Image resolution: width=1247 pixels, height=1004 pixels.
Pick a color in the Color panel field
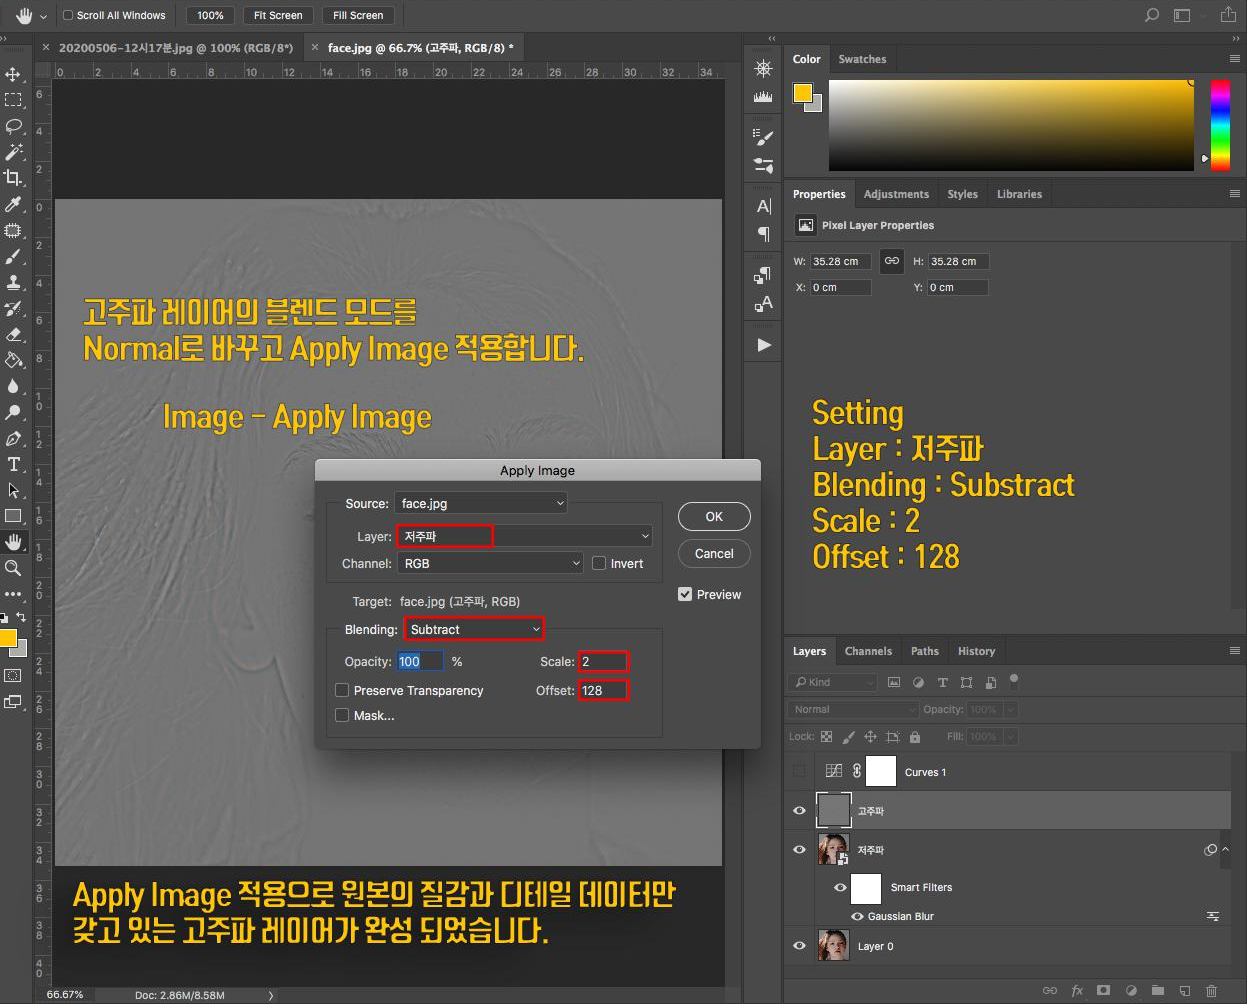[x=1011, y=125]
